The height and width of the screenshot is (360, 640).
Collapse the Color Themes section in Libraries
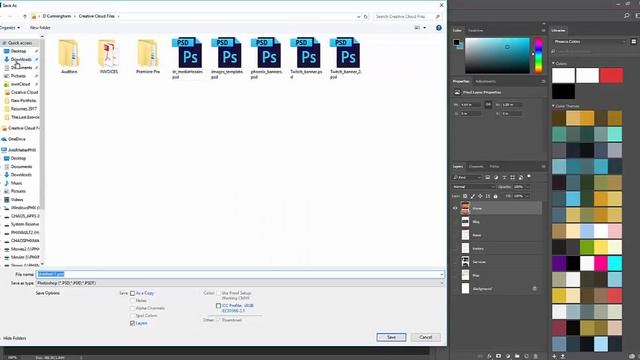coord(553,106)
